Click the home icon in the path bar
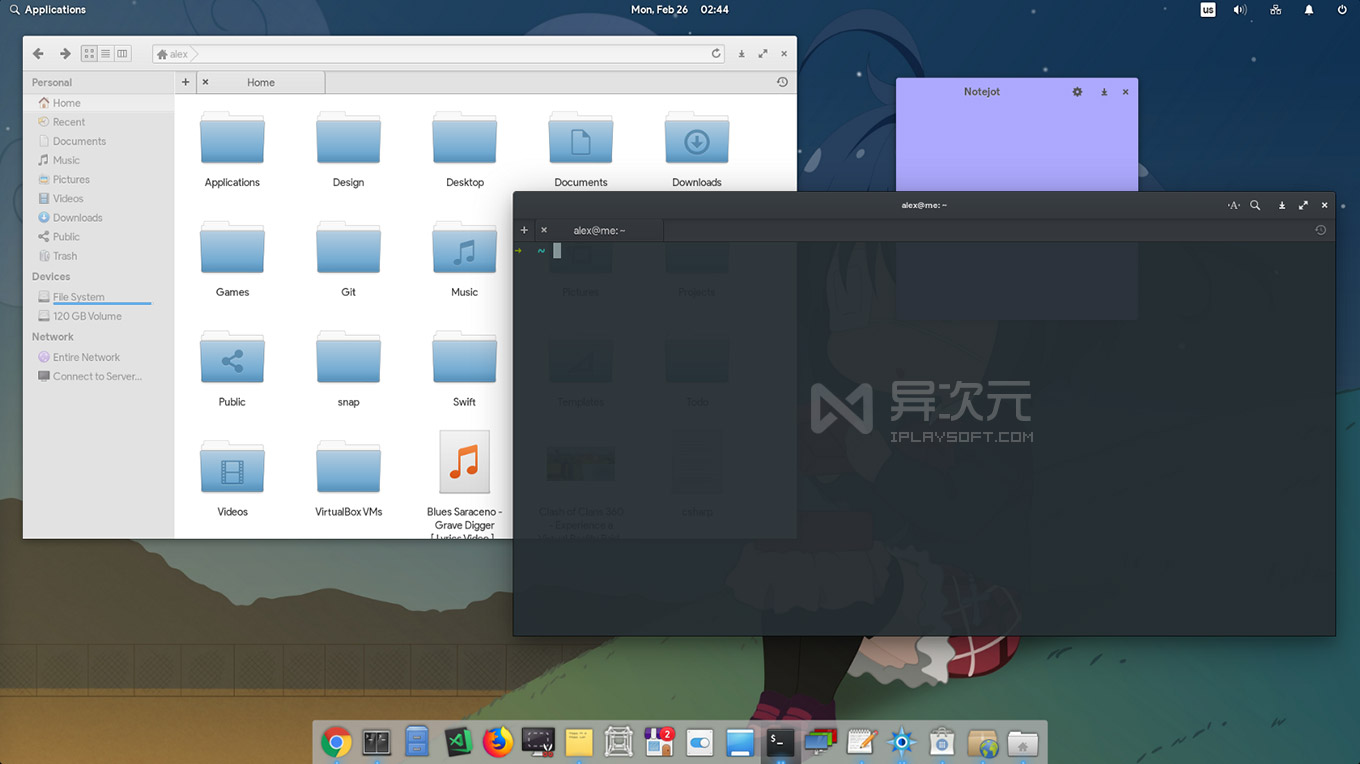Screen dimensions: 1360x764 (161, 53)
